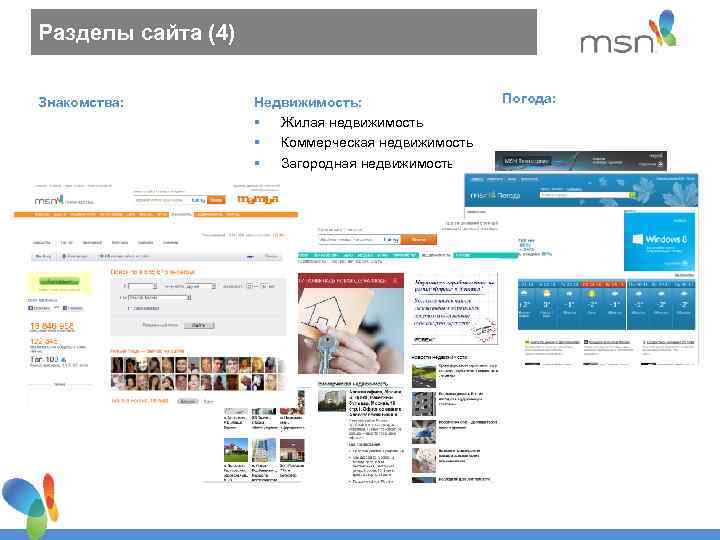Click the partly sunny icon in the 0° forecast
720x540 pixels.
546,293
